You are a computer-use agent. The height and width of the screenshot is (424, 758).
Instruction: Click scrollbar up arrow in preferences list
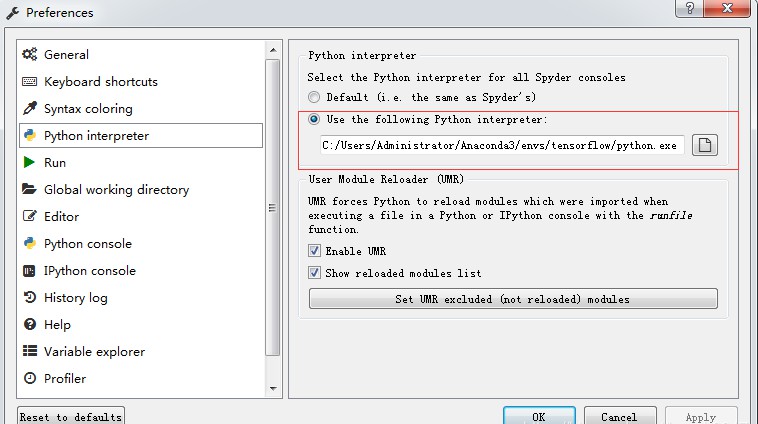273,50
